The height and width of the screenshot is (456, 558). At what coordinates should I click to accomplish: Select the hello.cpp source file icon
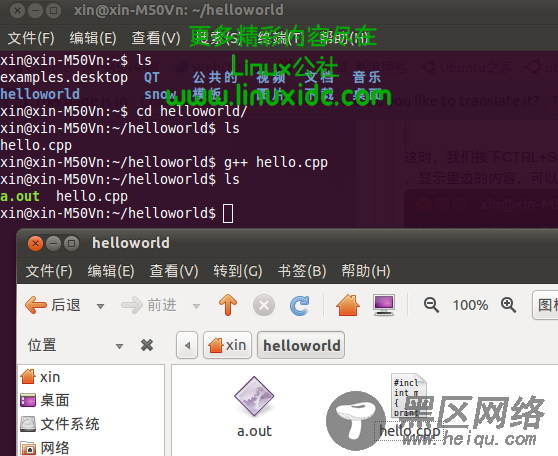pyautogui.click(x=409, y=395)
